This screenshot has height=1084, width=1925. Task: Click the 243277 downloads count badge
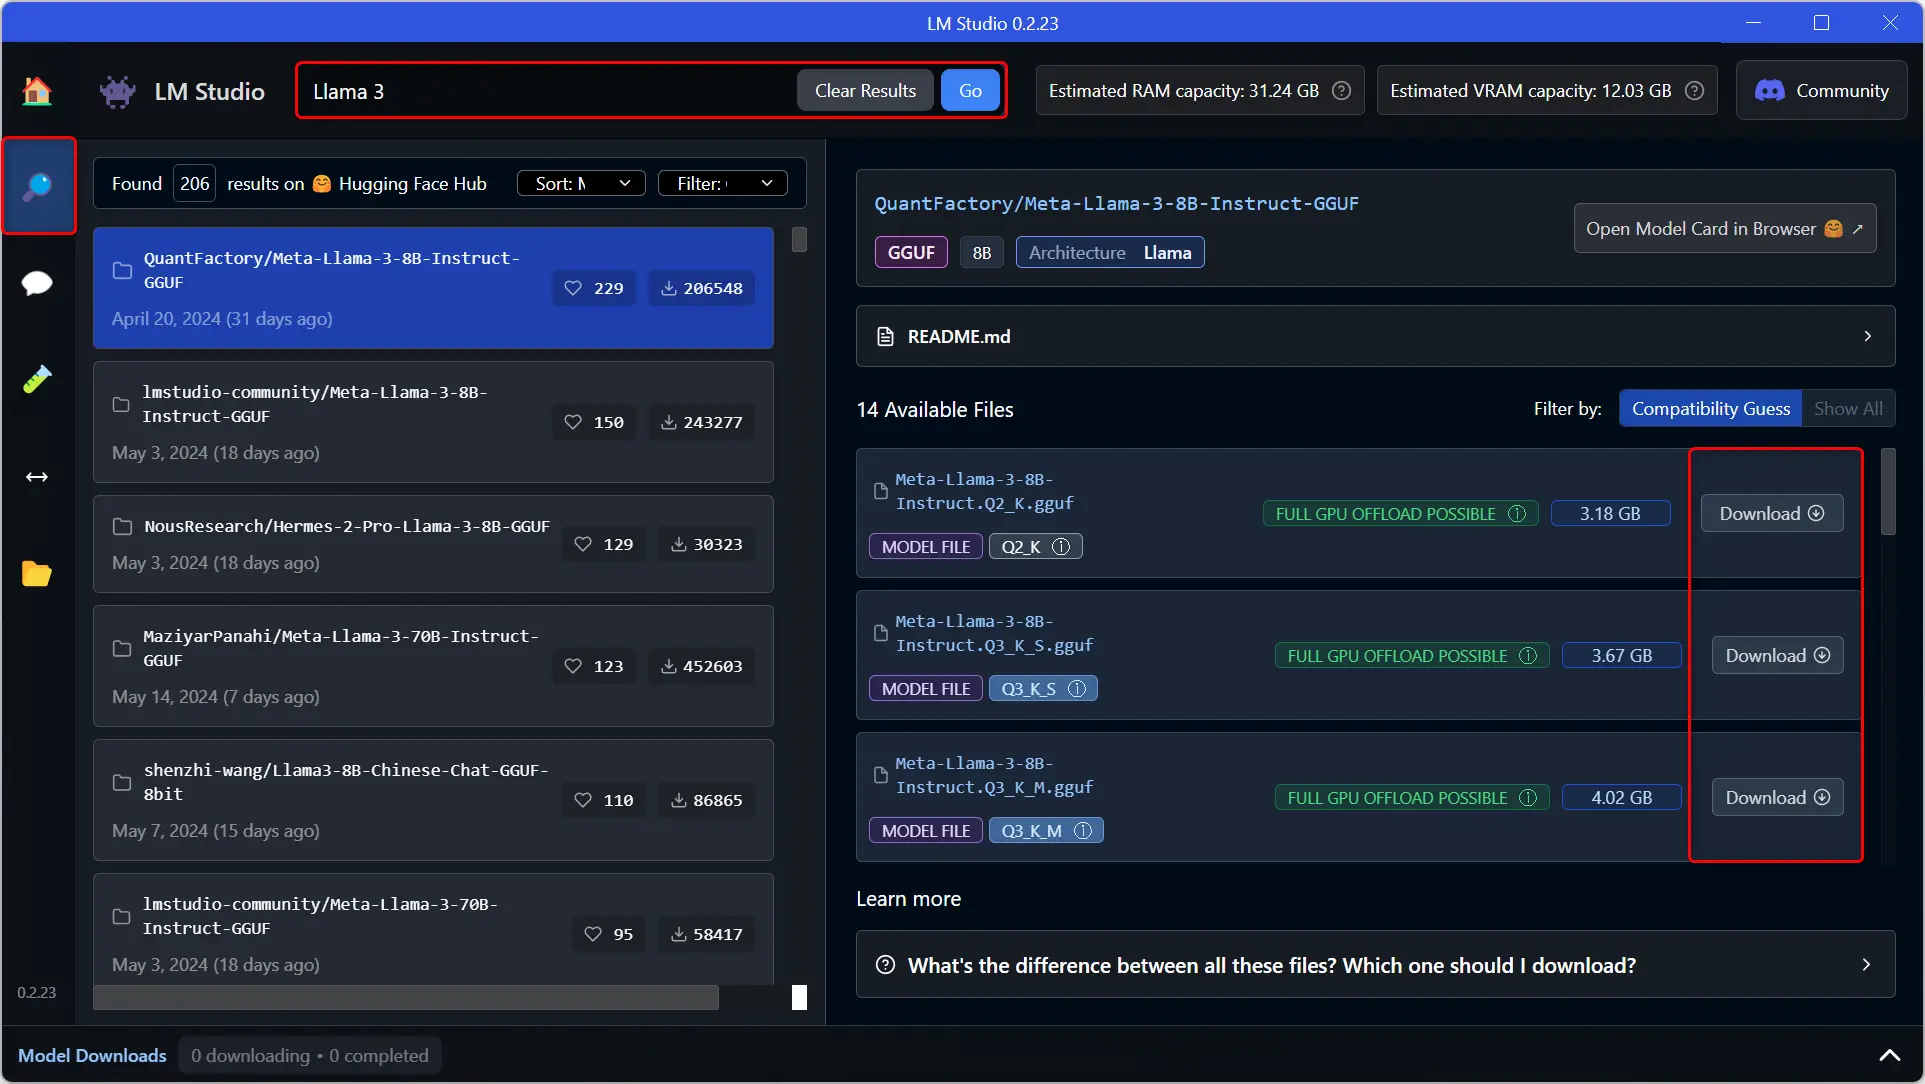[702, 422]
